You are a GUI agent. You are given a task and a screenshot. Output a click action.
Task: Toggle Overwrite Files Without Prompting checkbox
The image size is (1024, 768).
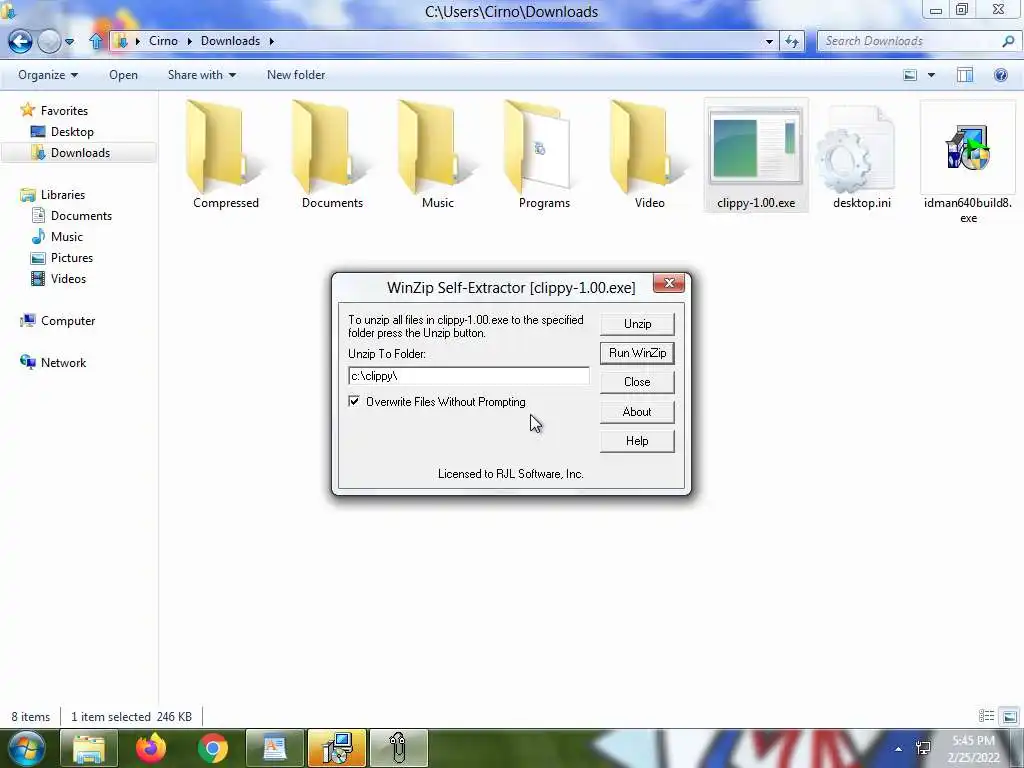point(354,402)
